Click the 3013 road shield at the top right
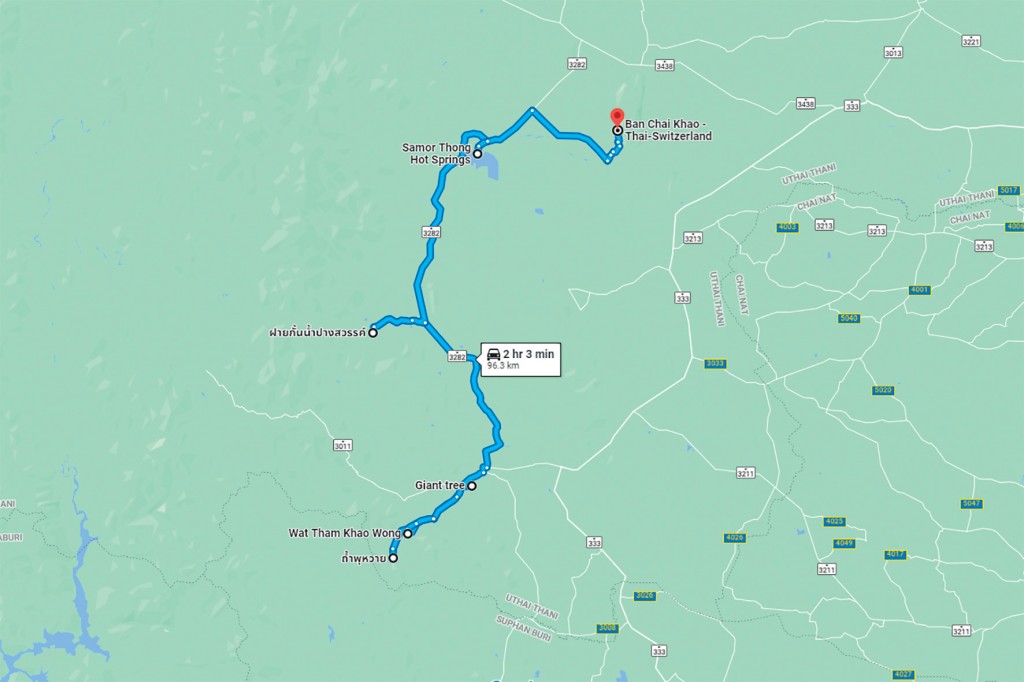The width and height of the screenshot is (1024, 682). click(x=893, y=53)
